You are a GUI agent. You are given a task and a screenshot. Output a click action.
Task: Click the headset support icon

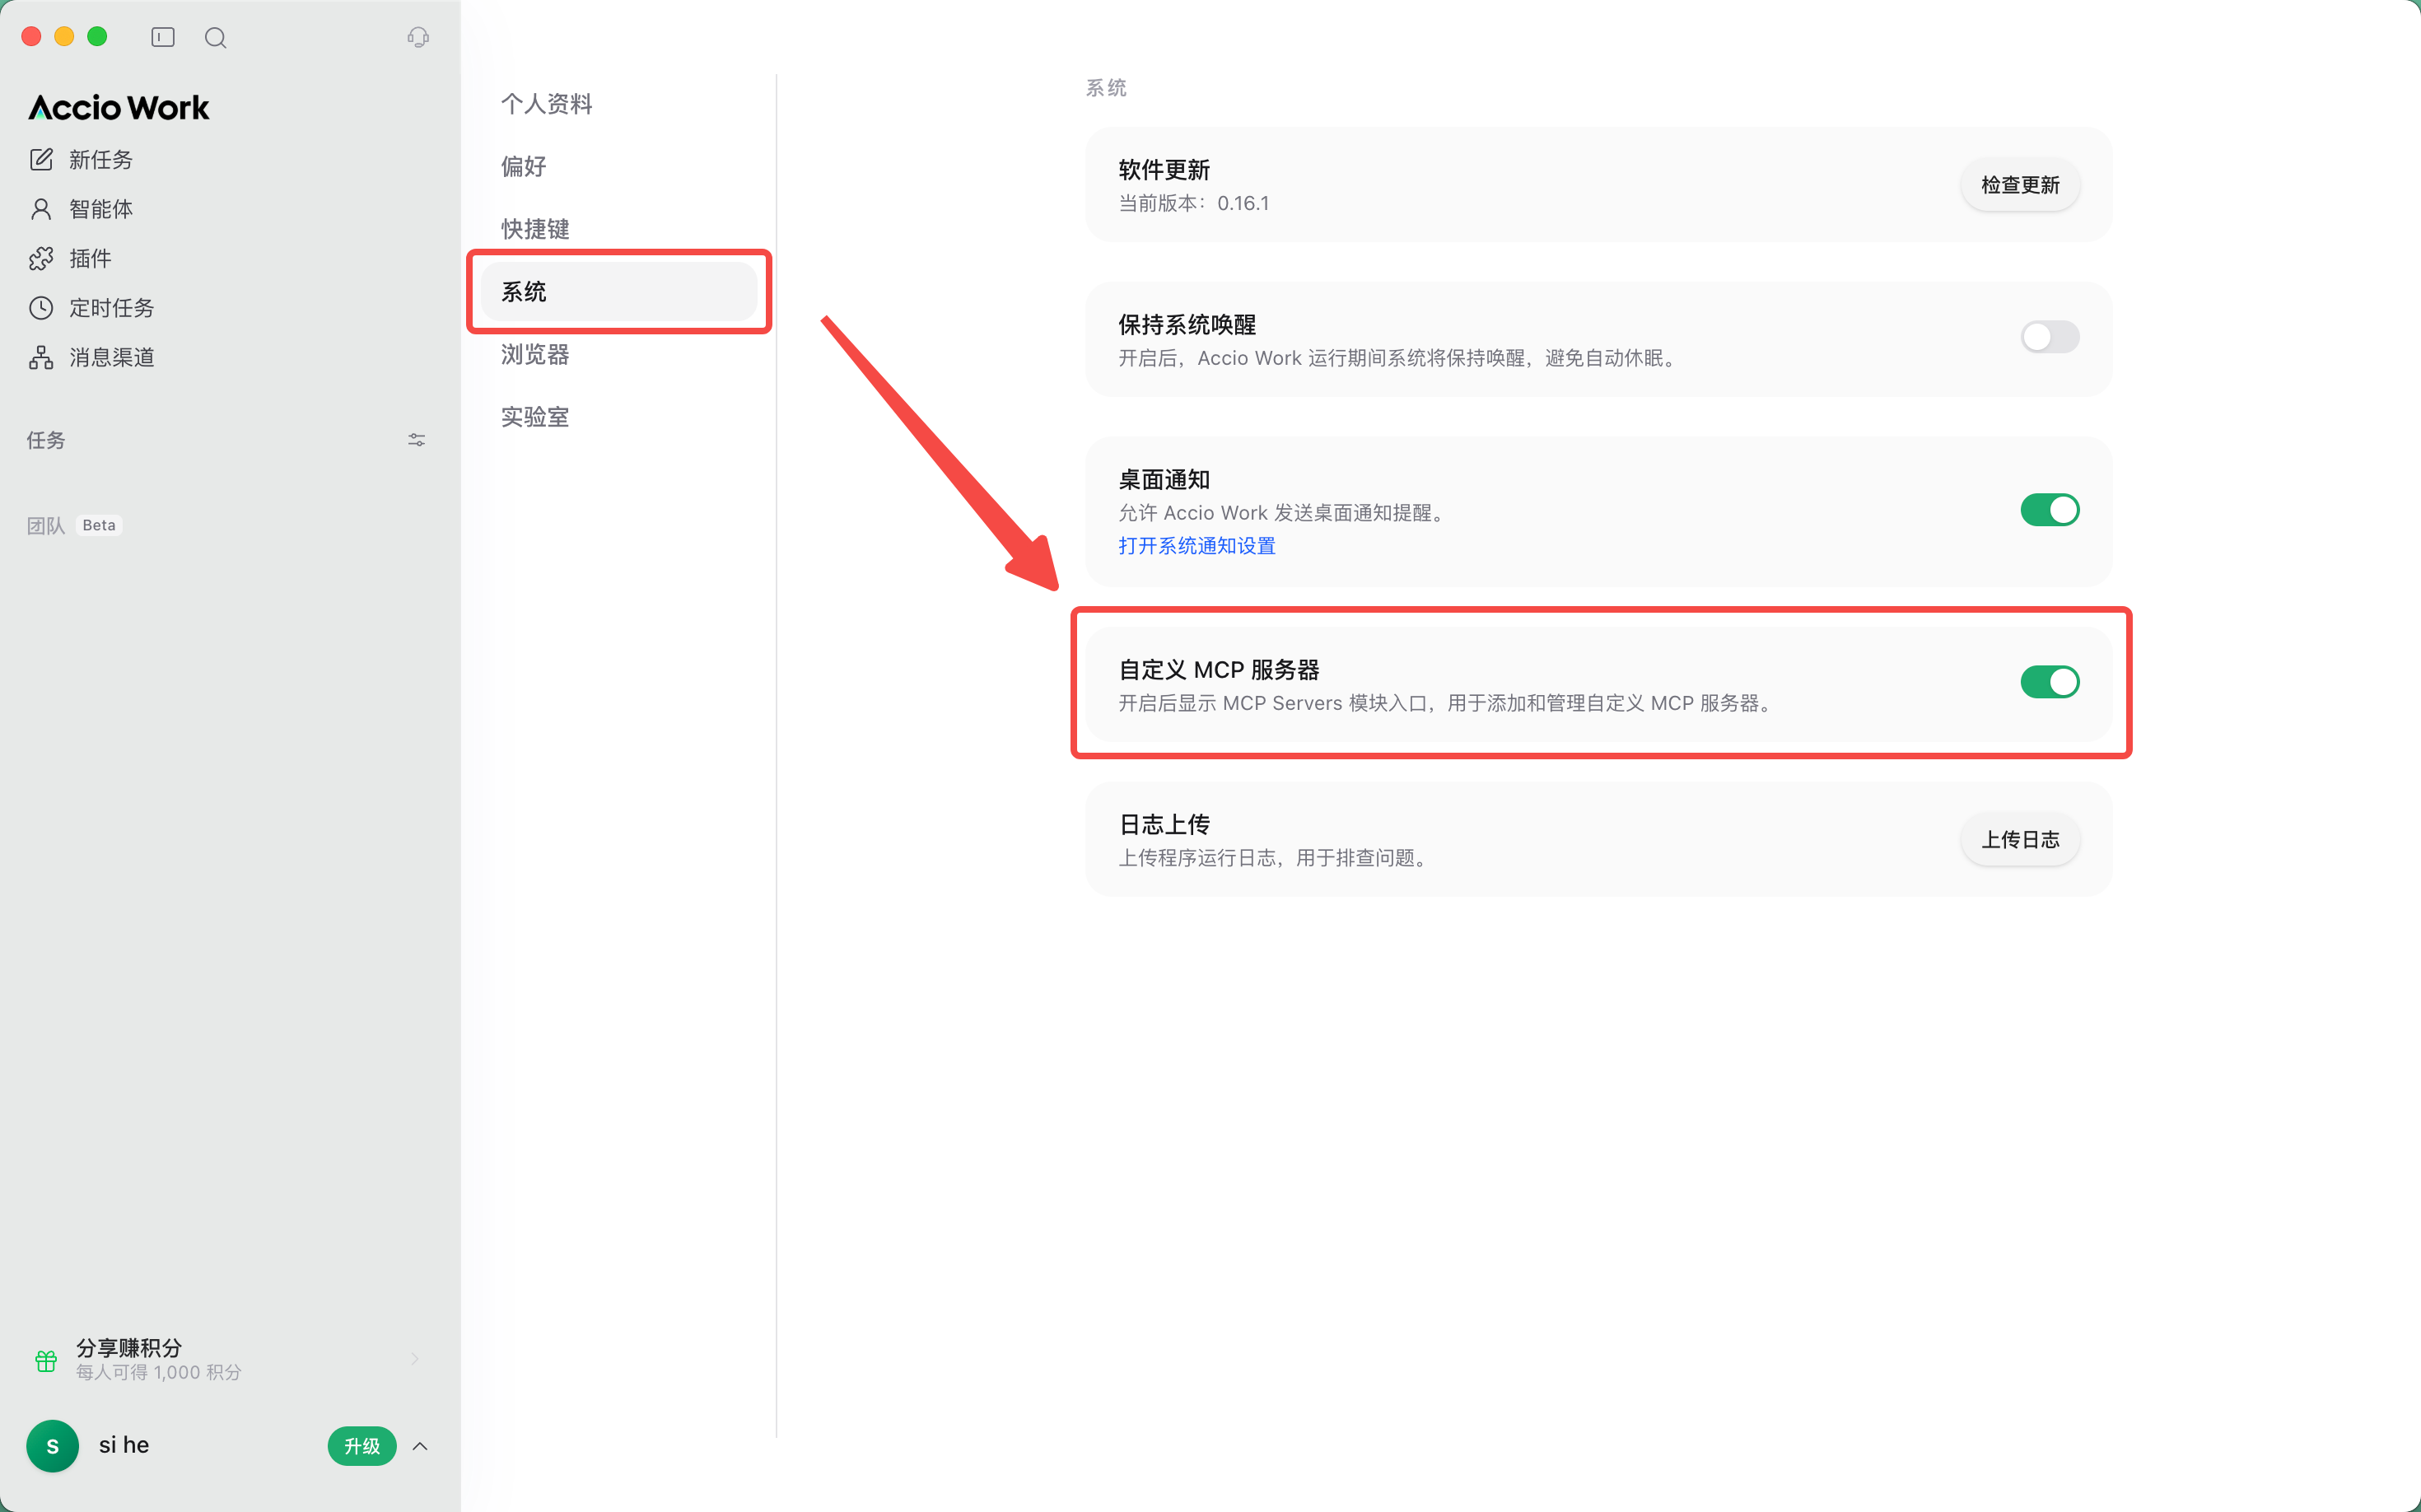tap(418, 37)
